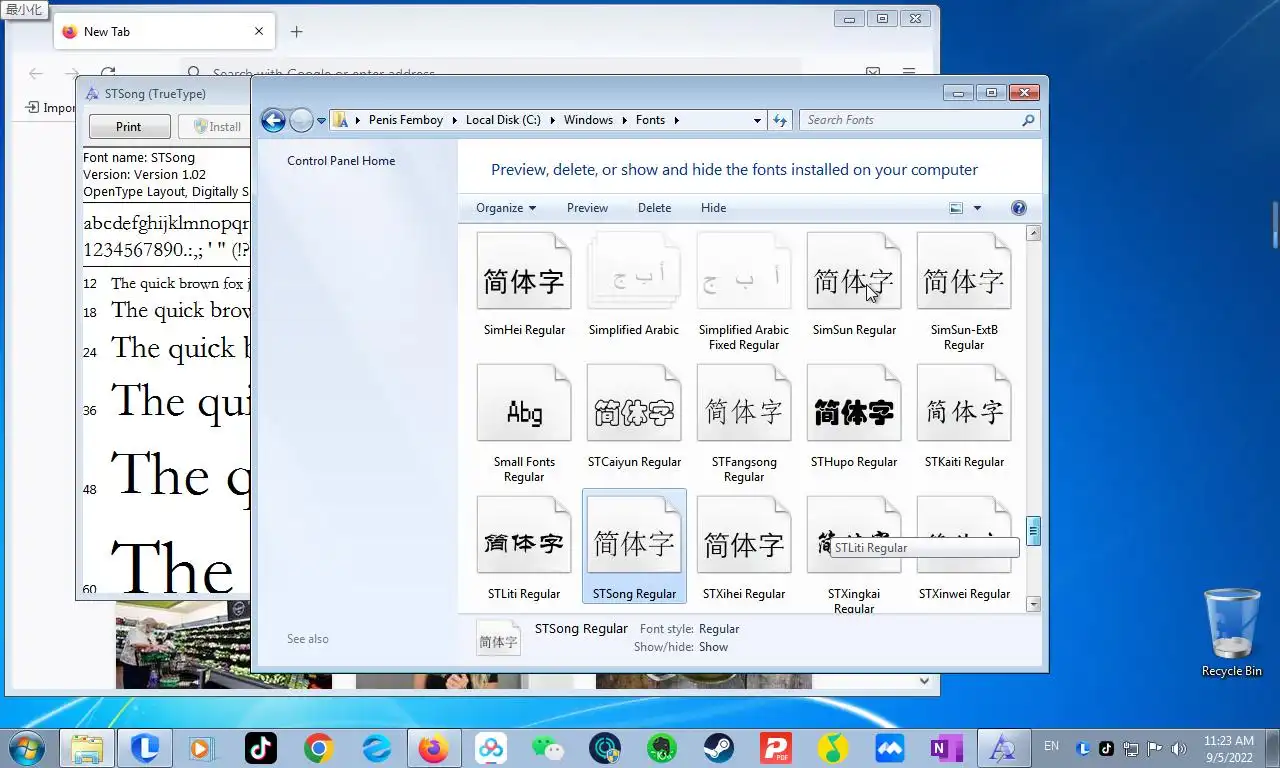Open File Explorer from taskbar
Screen dimensions: 1280x768
point(87,748)
